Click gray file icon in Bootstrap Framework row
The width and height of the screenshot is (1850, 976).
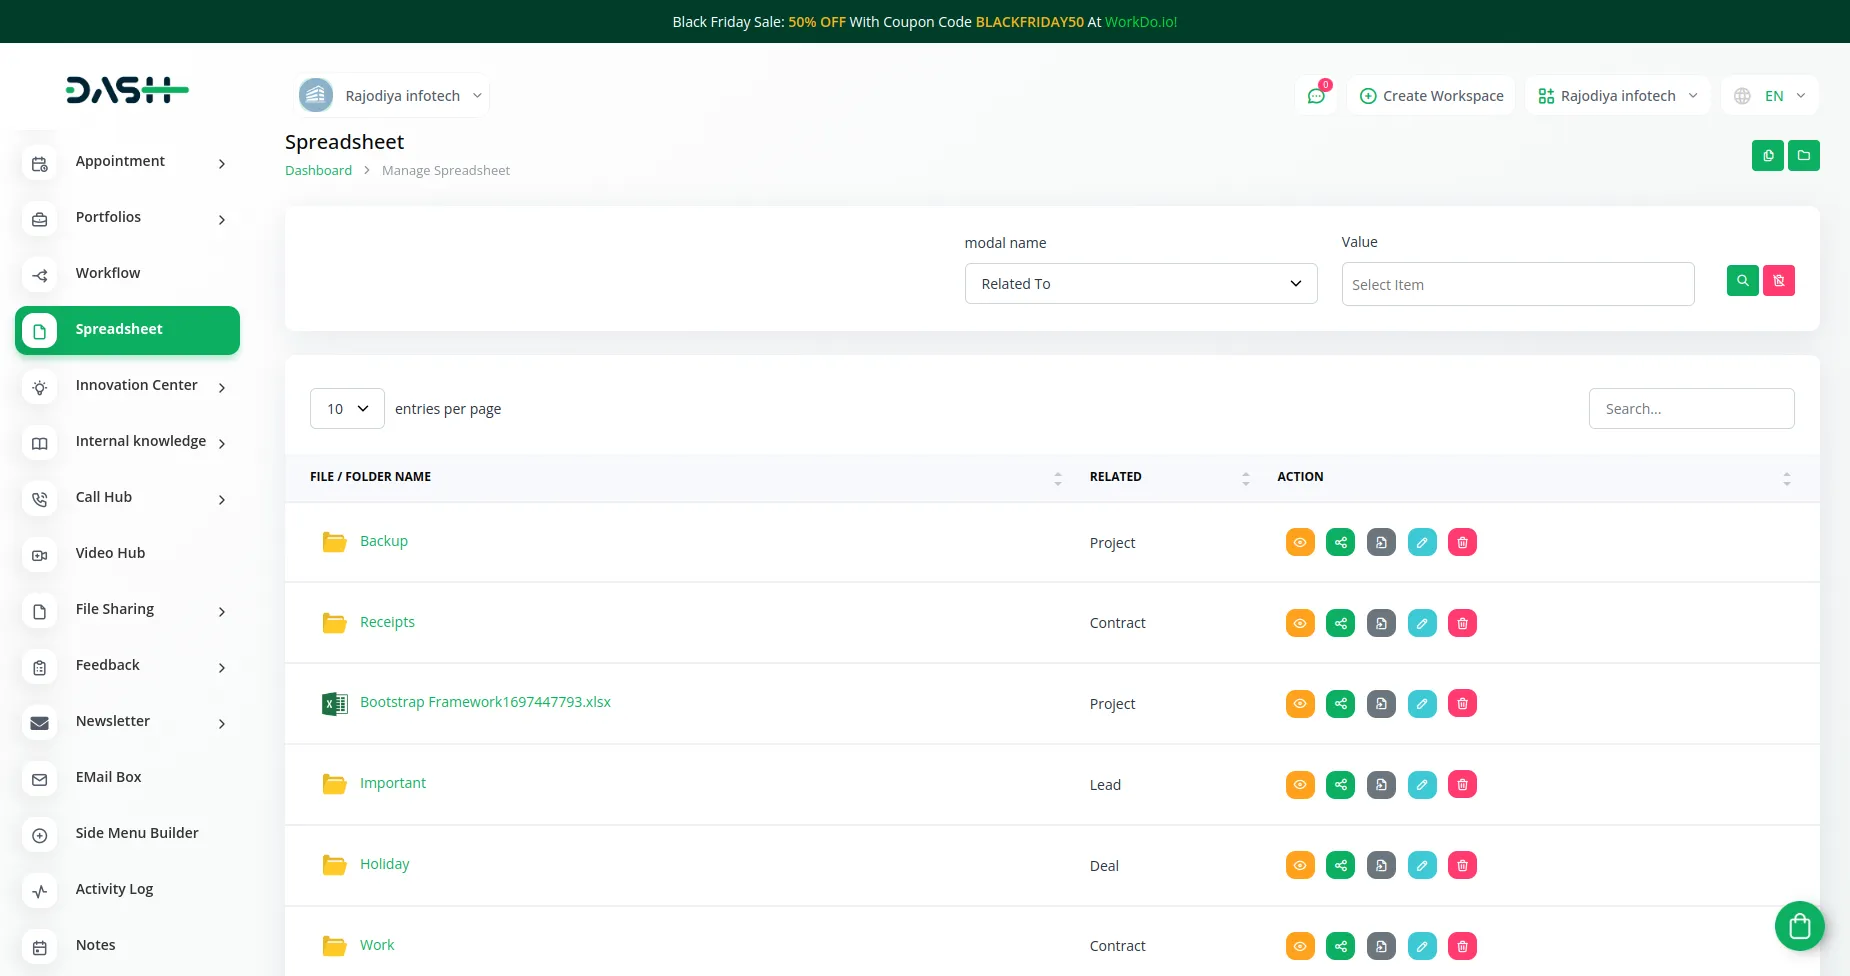point(1381,704)
